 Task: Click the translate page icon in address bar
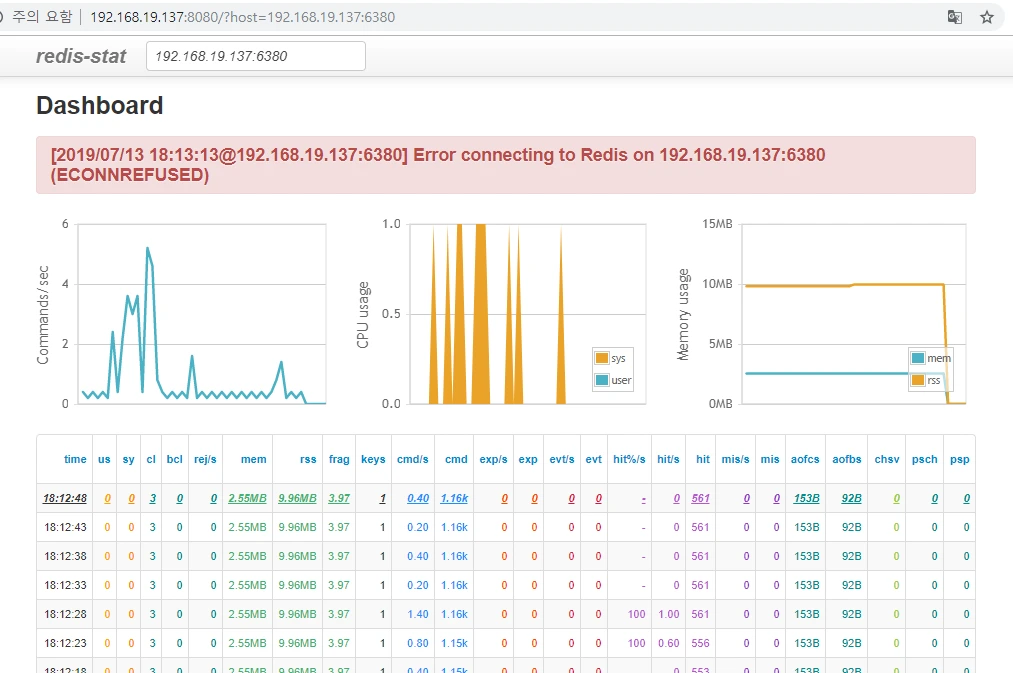pos(954,17)
